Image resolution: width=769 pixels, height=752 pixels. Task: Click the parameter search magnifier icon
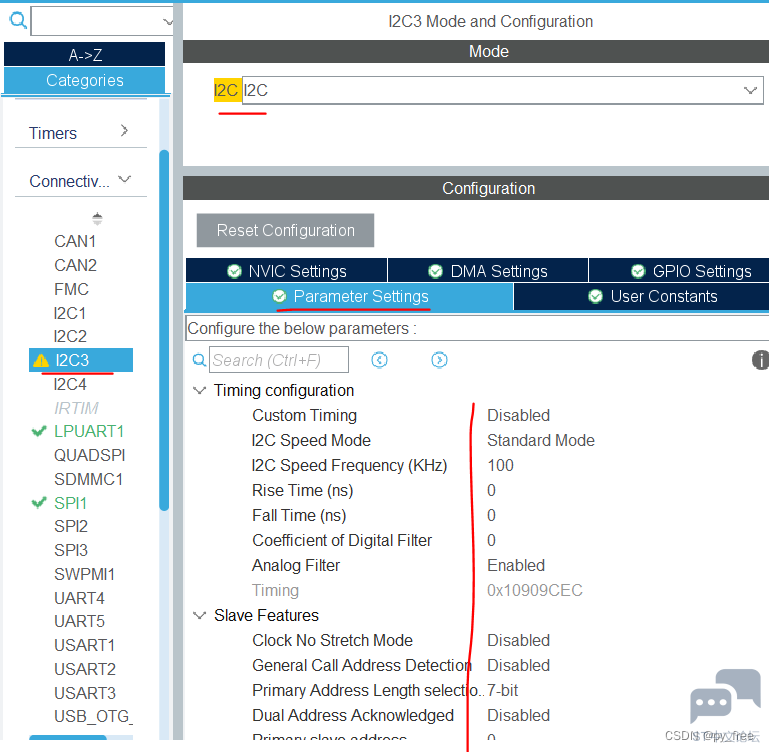click(199, 360)
